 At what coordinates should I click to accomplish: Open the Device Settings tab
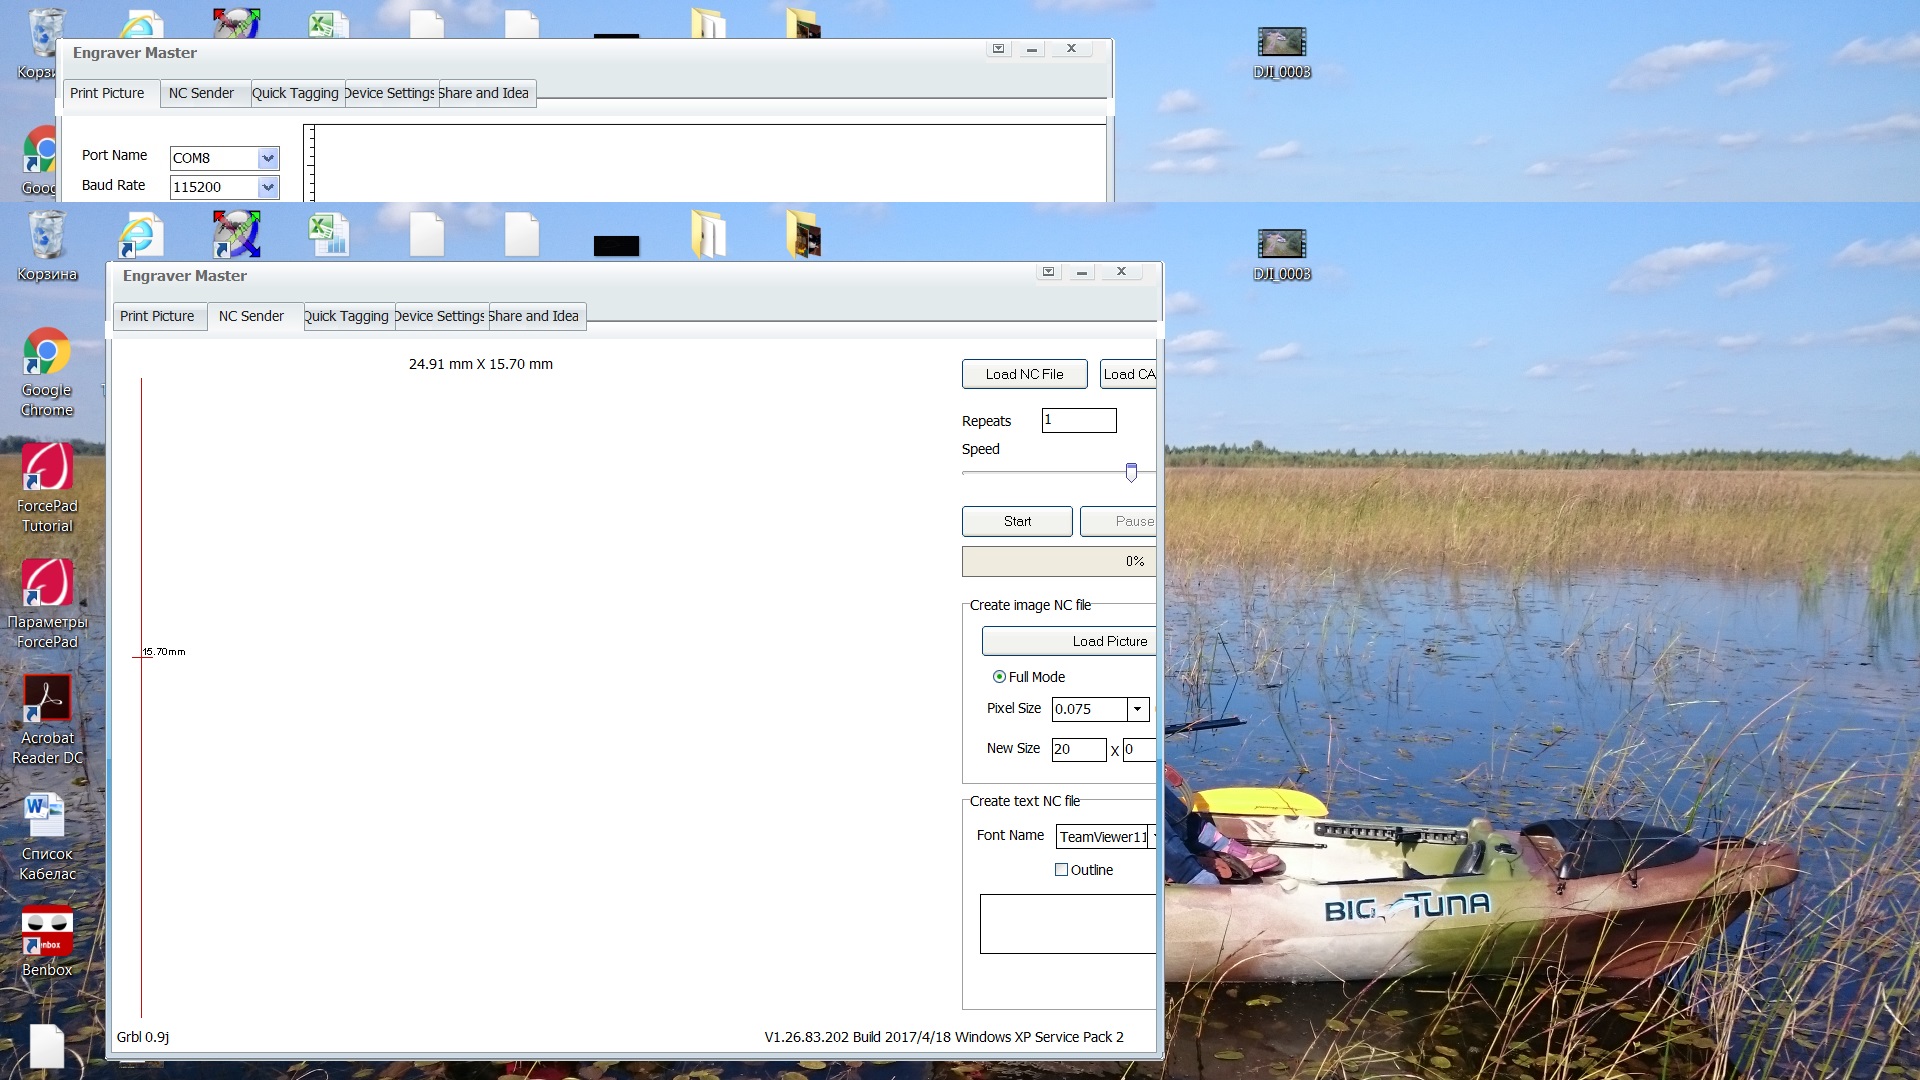click(440, 316)
